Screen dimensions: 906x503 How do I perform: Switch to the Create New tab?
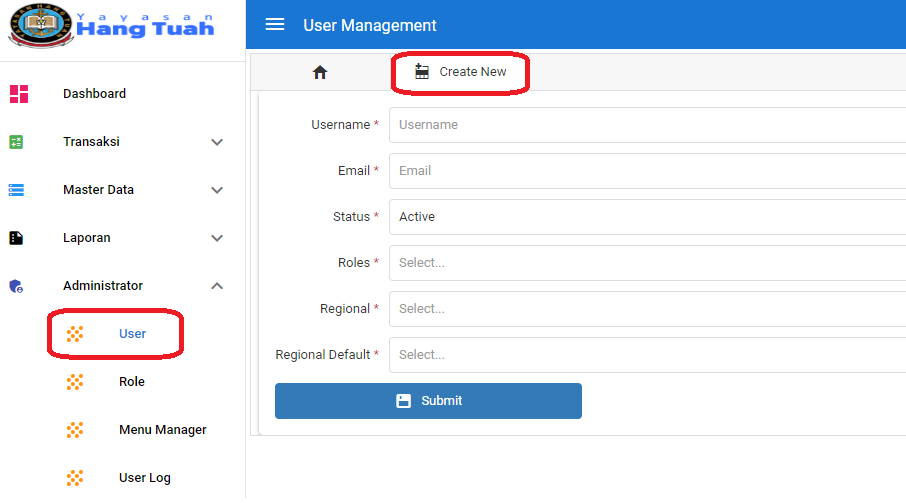click(461, 72)
